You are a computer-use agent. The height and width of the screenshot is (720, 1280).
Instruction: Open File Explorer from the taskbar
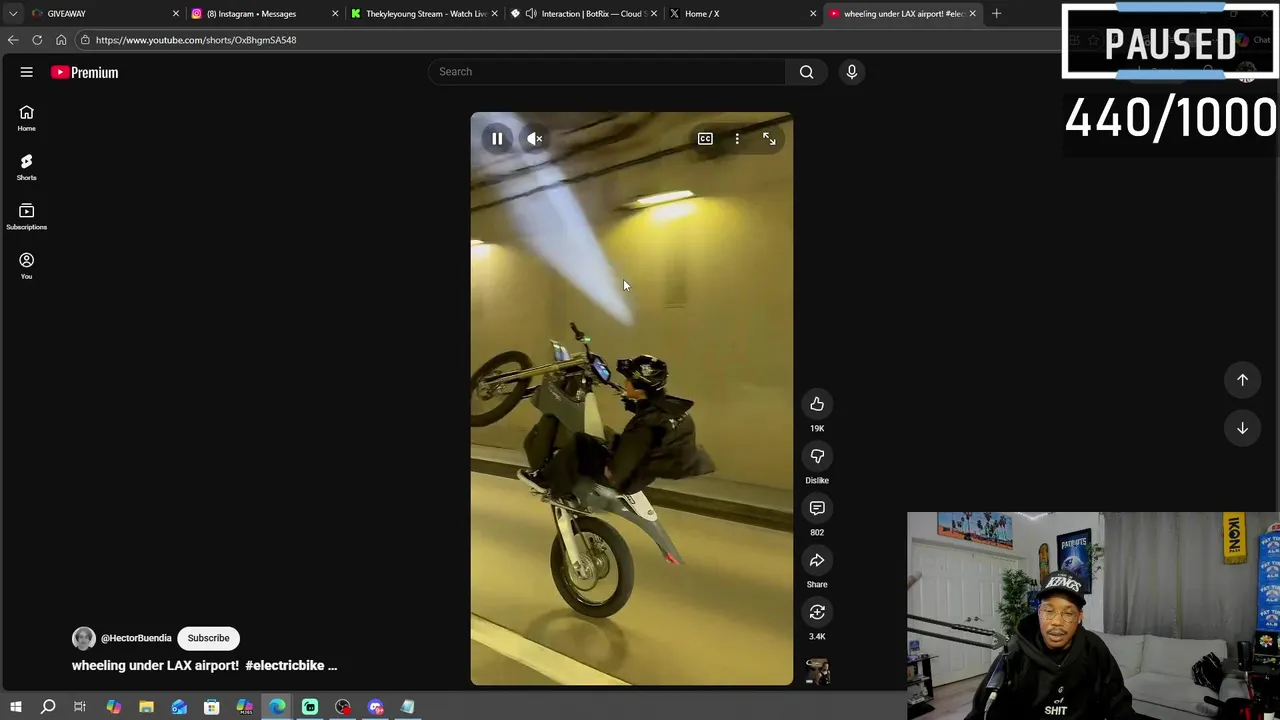point(146,707)
